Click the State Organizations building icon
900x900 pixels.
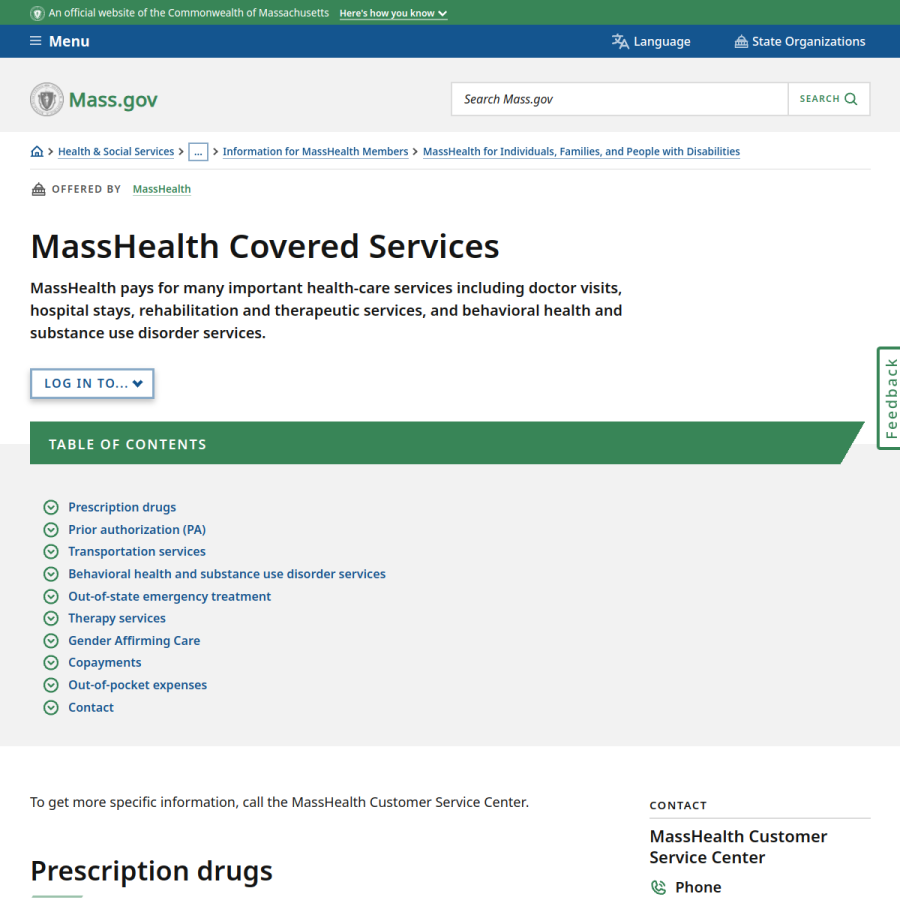[x=741, y=41]
